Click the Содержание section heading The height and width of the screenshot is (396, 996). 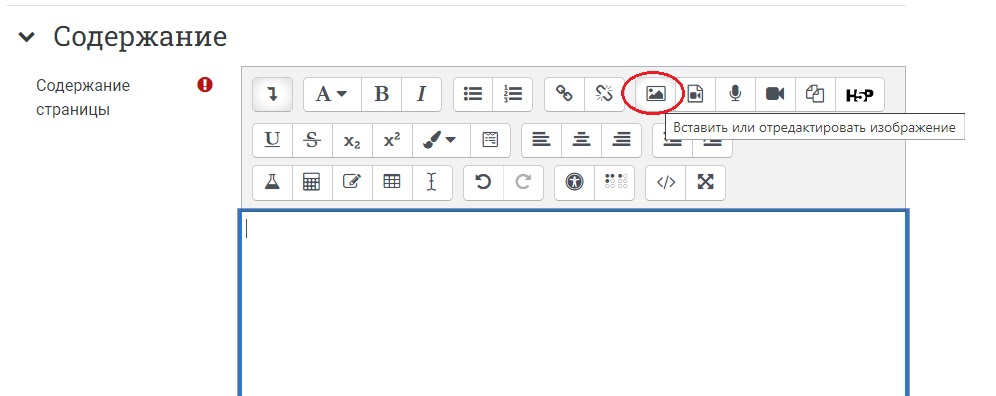[140, 37]
